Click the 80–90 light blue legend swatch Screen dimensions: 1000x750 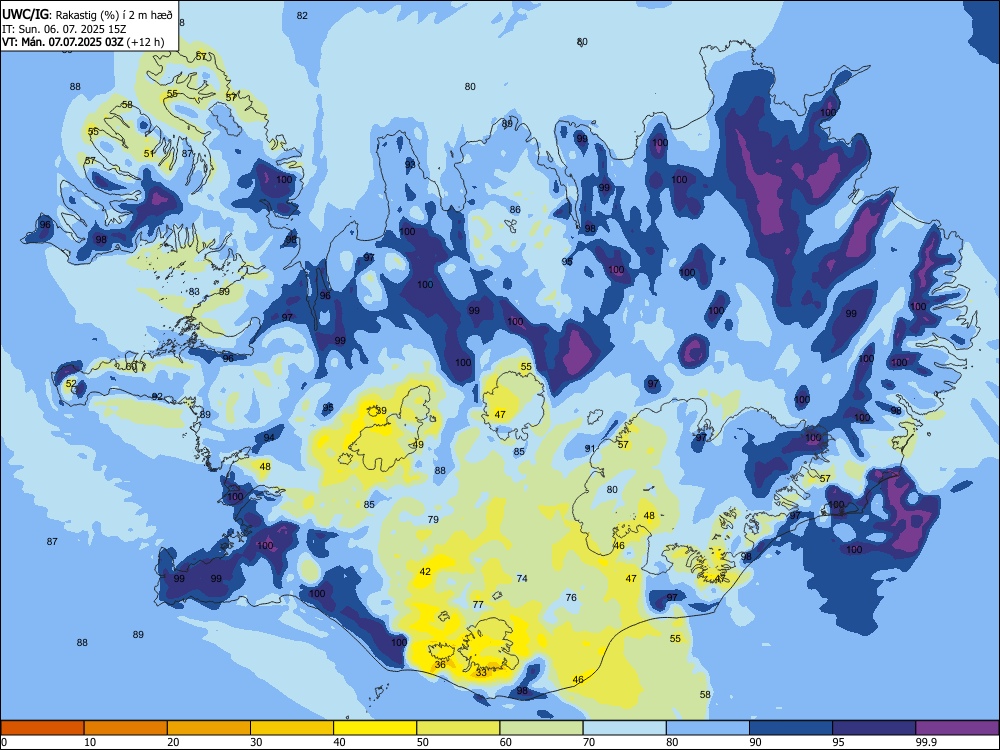click(707, 728)
